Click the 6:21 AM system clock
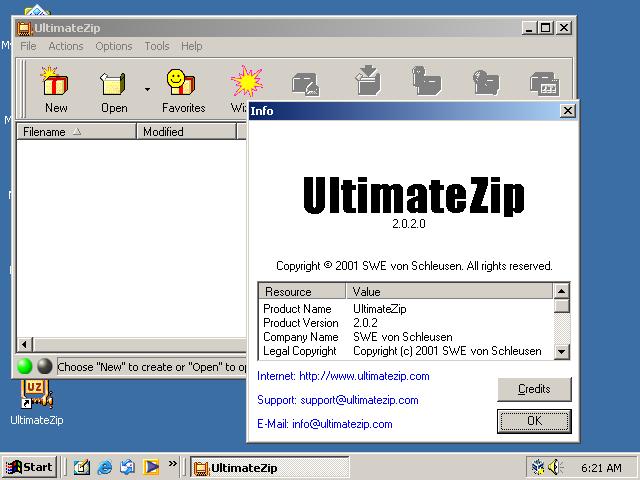Viewport: 640px width, 480px height. coord(601,467)
